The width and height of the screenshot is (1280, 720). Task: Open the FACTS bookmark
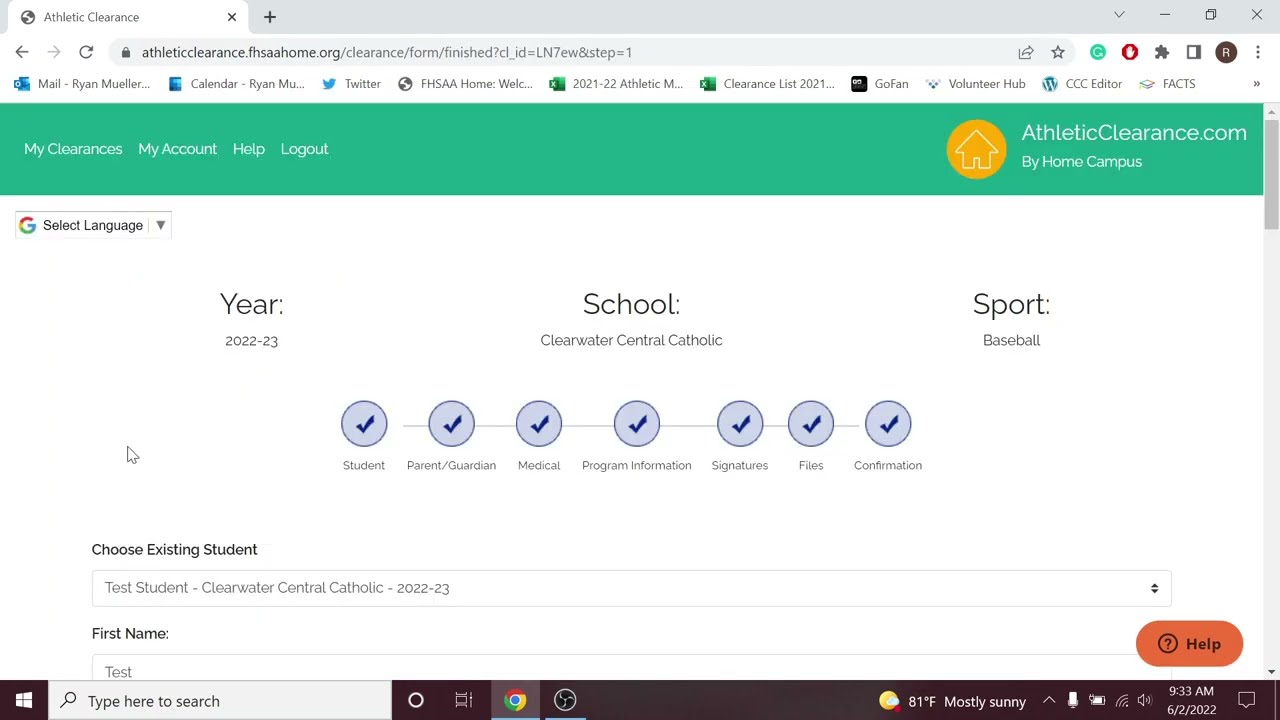click(x=1167, y=84)
